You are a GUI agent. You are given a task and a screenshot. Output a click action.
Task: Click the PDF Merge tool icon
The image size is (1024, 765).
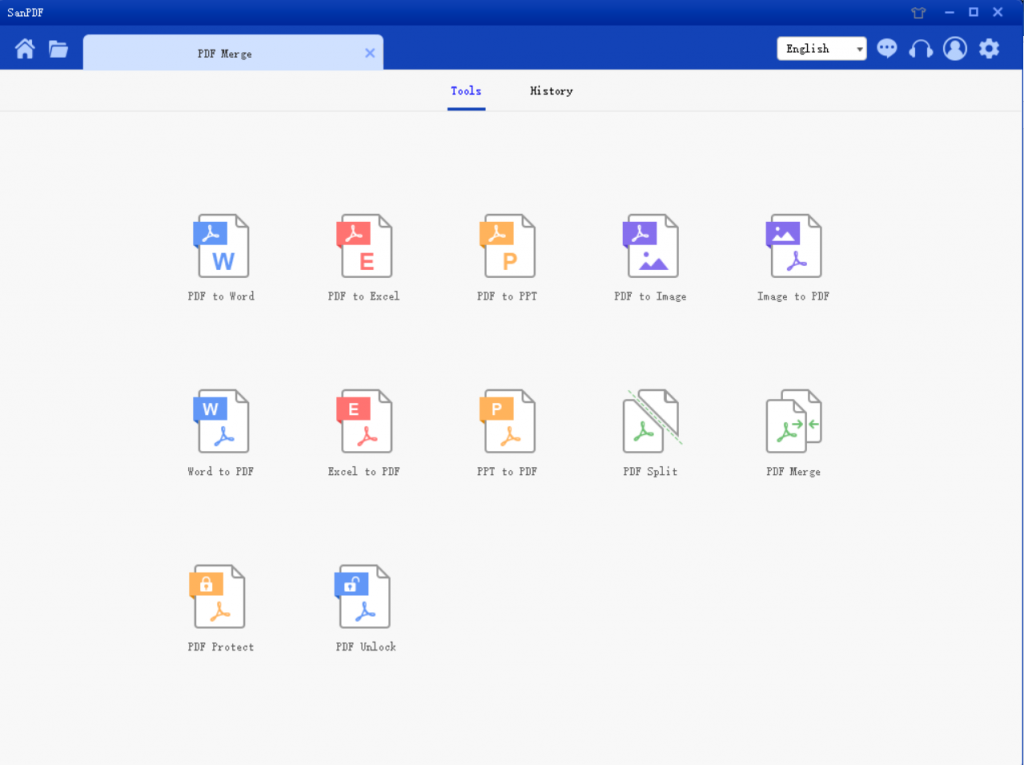(x=793, y=421)
